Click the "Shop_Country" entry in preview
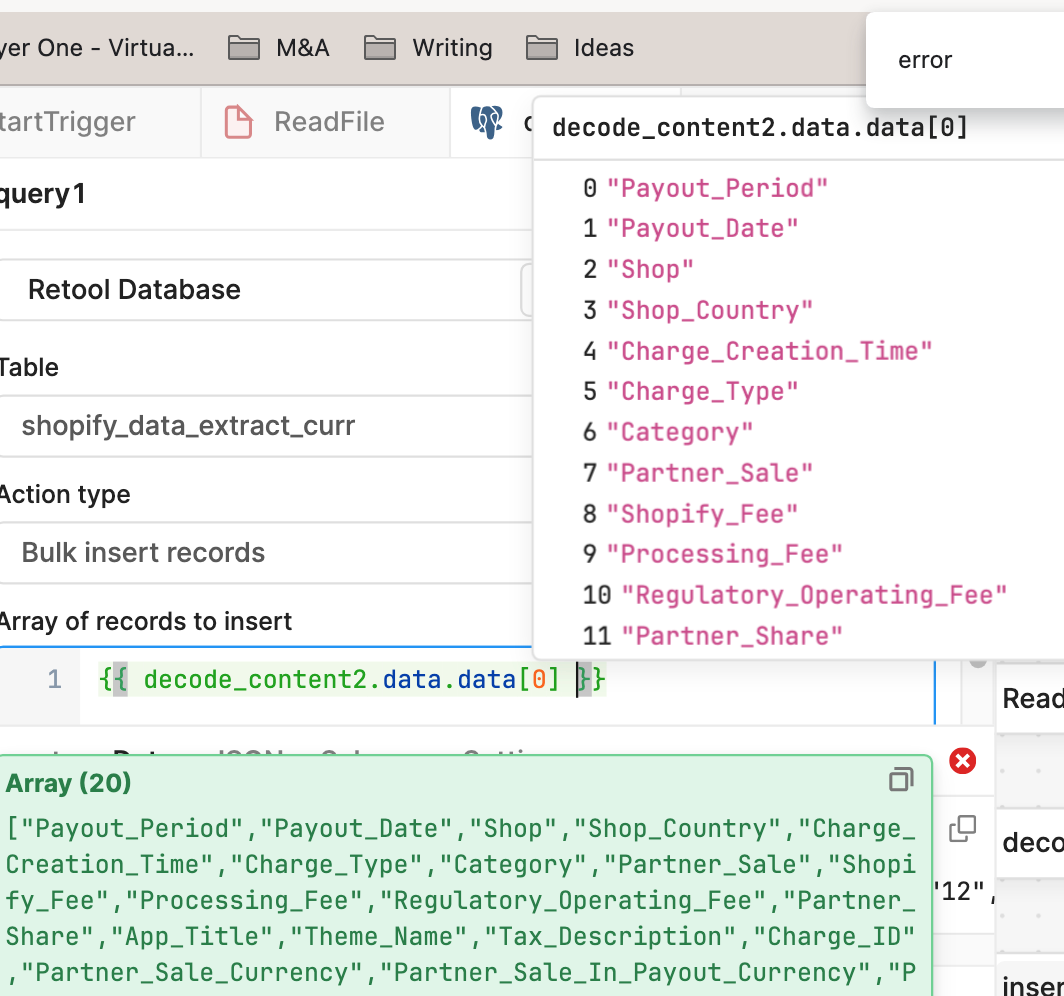Image resolution: width=1064 pixels, height=996 pixels. pos(710,310)
